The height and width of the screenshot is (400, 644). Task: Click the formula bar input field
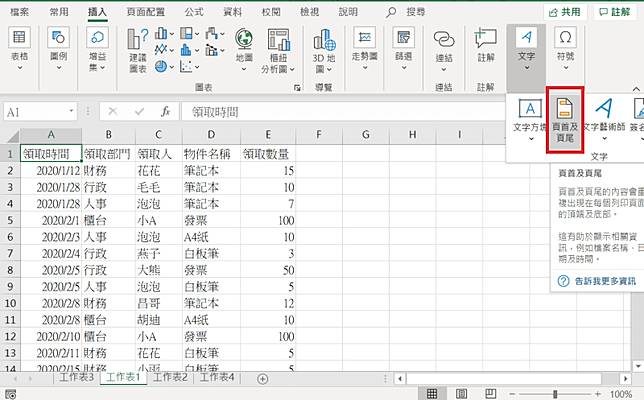click(343, 112)
